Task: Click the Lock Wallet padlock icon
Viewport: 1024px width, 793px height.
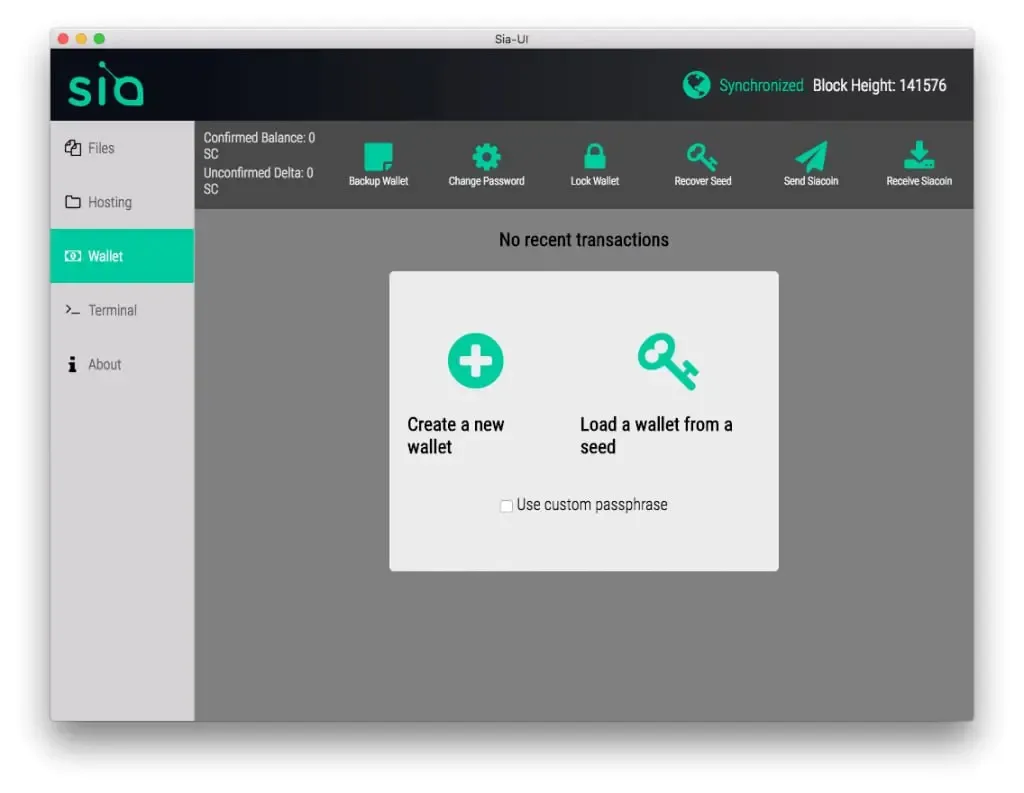Action: tap(594, 157)
